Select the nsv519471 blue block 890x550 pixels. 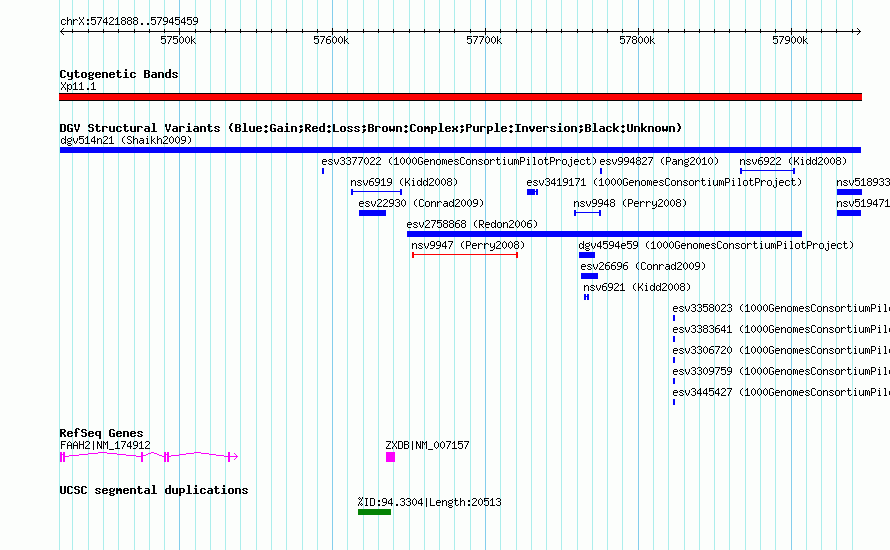click(849, 213)
